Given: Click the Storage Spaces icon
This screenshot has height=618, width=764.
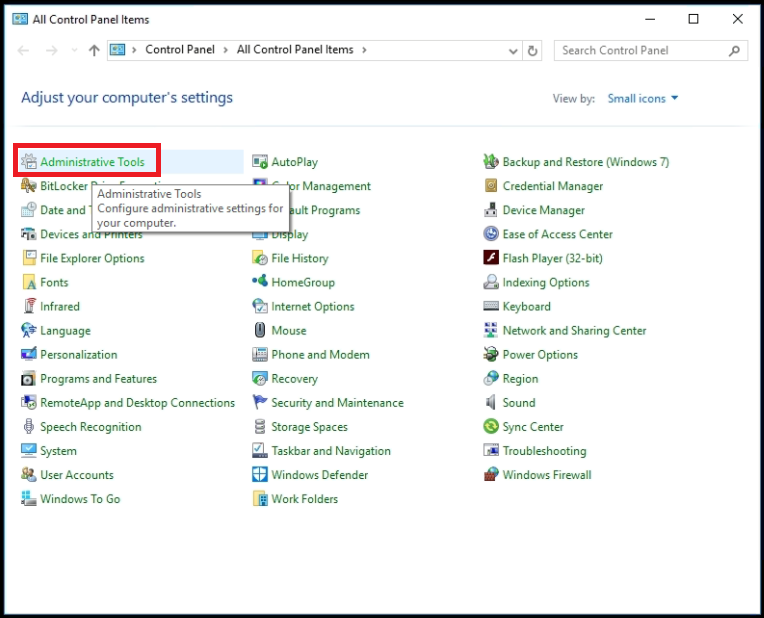Looking at the screenshot, I should 260,426.
